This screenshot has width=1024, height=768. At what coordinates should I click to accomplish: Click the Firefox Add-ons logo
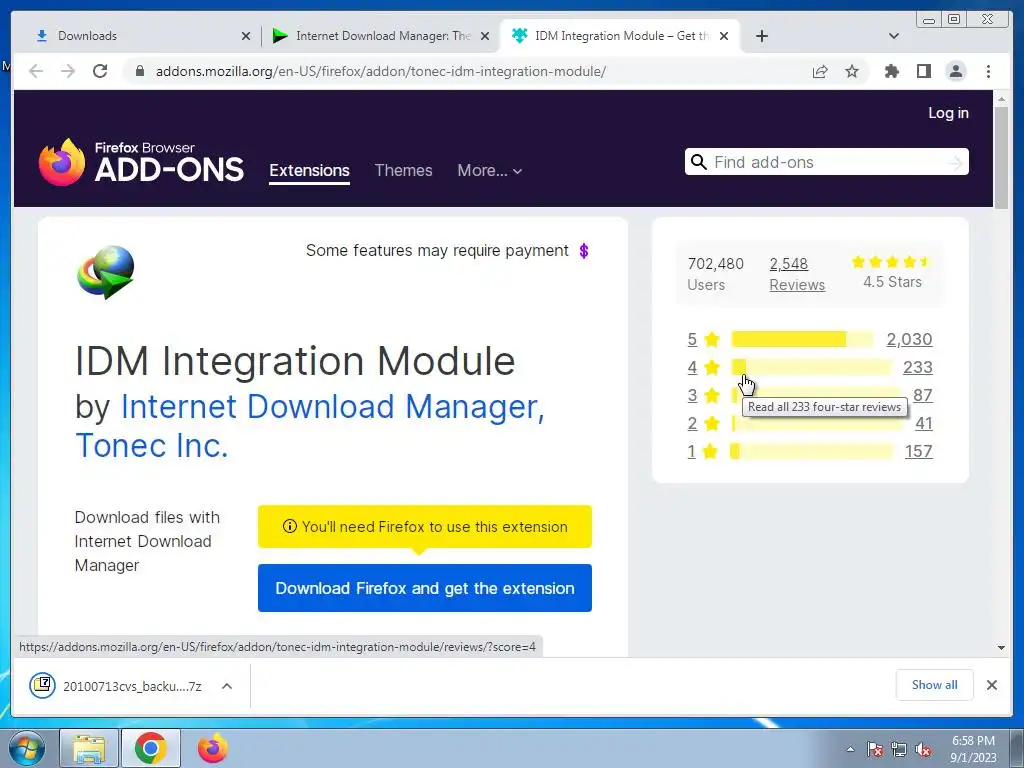coord(141,162)
